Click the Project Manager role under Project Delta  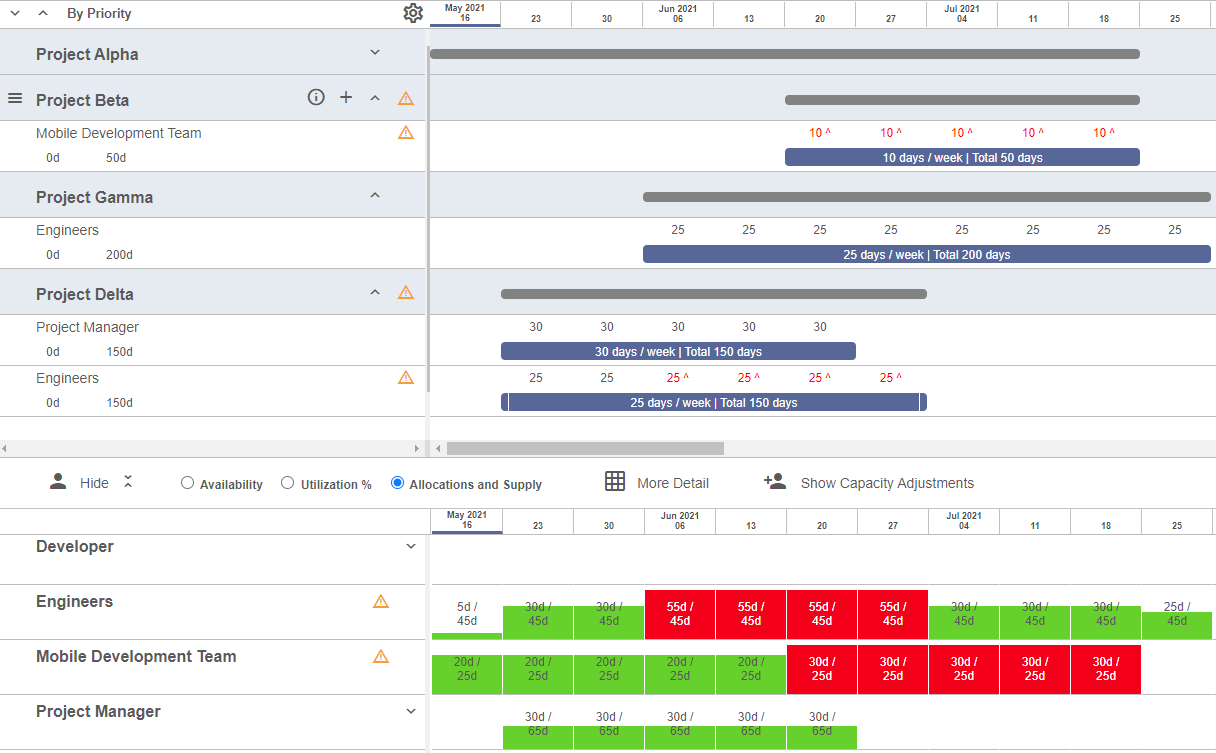click(x=87, y=327)
